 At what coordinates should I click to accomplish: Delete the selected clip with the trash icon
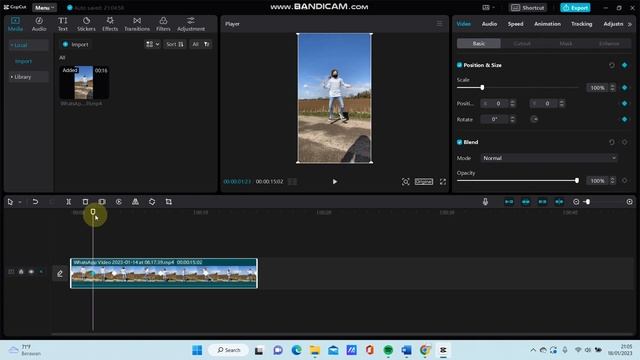click(85, 202)
